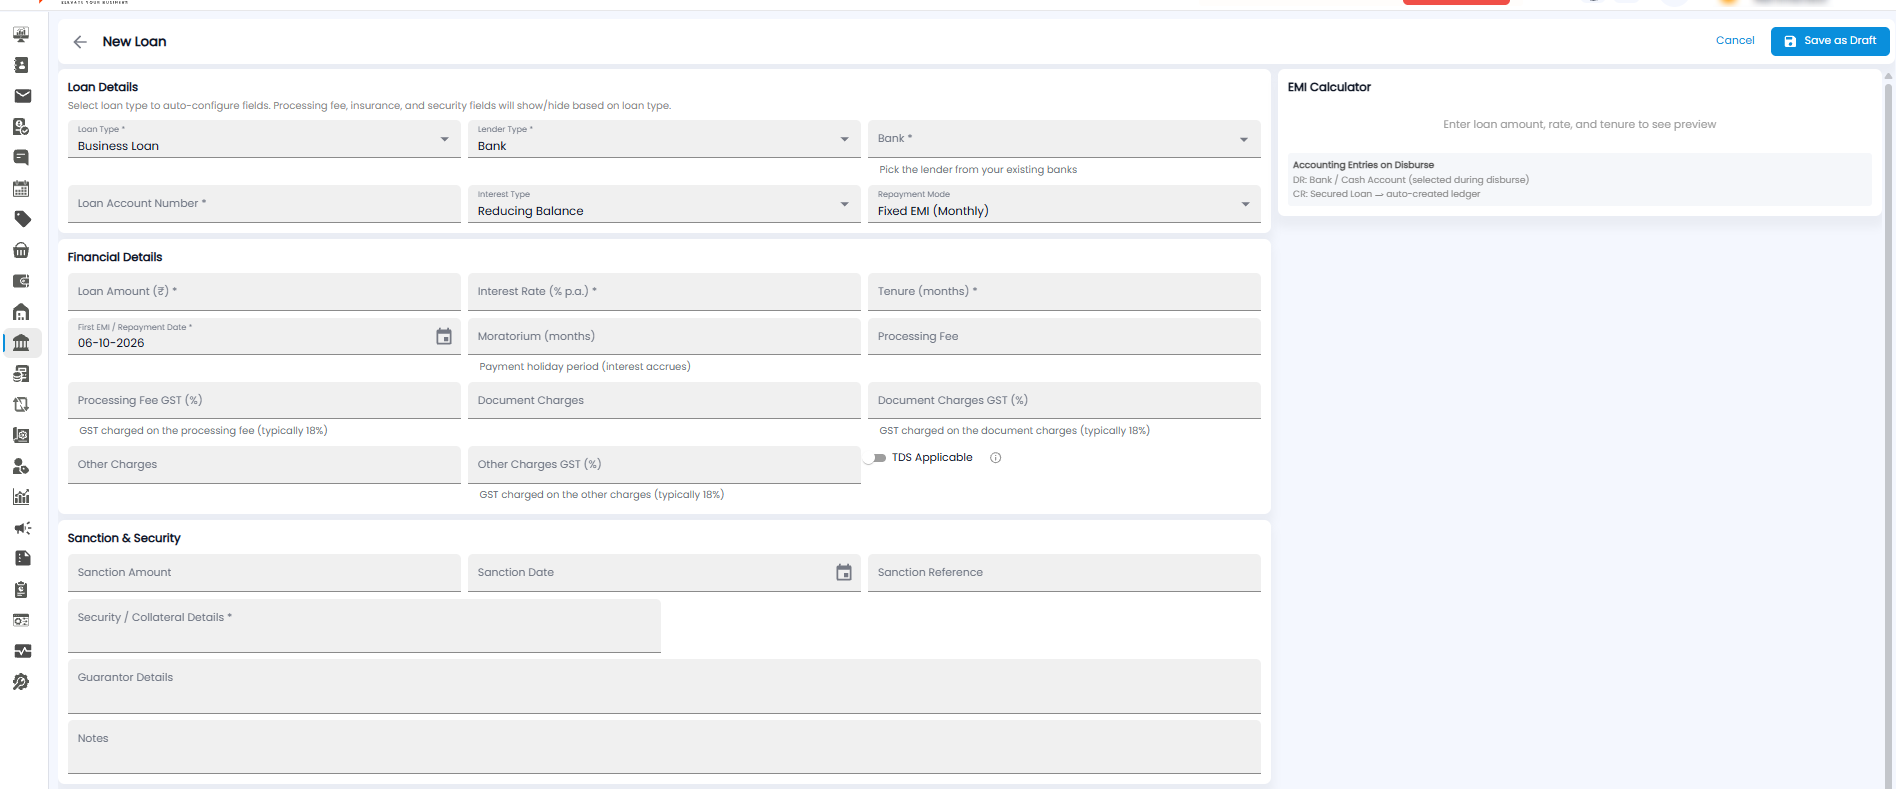This screenshot has height=789, width=1896.
Task: Open the wallet sidebar icon
Action: click(21, 281)
